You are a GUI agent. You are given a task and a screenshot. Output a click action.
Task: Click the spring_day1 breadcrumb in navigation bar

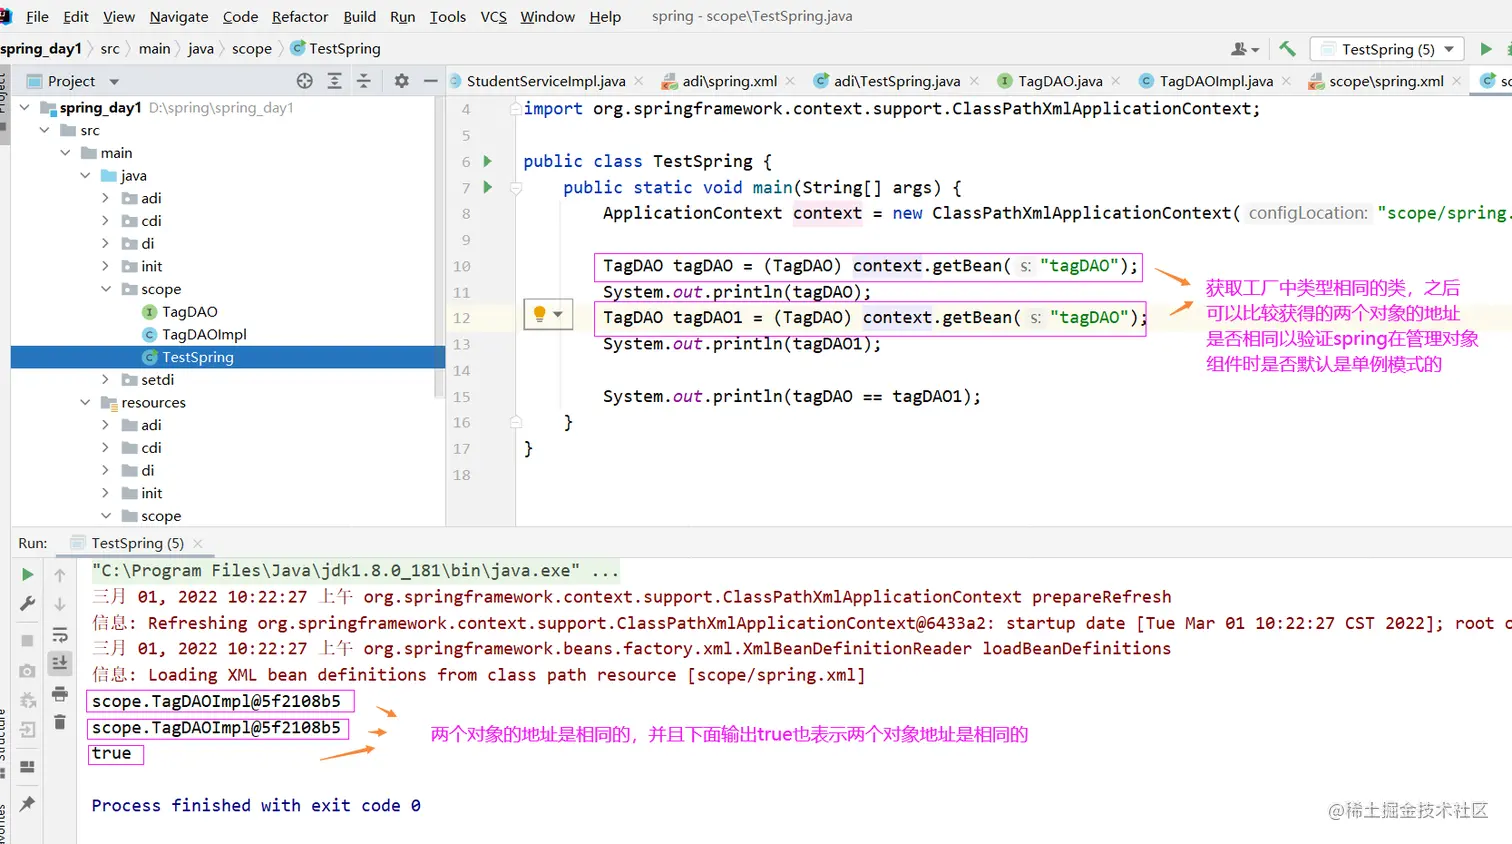(41, 48)
